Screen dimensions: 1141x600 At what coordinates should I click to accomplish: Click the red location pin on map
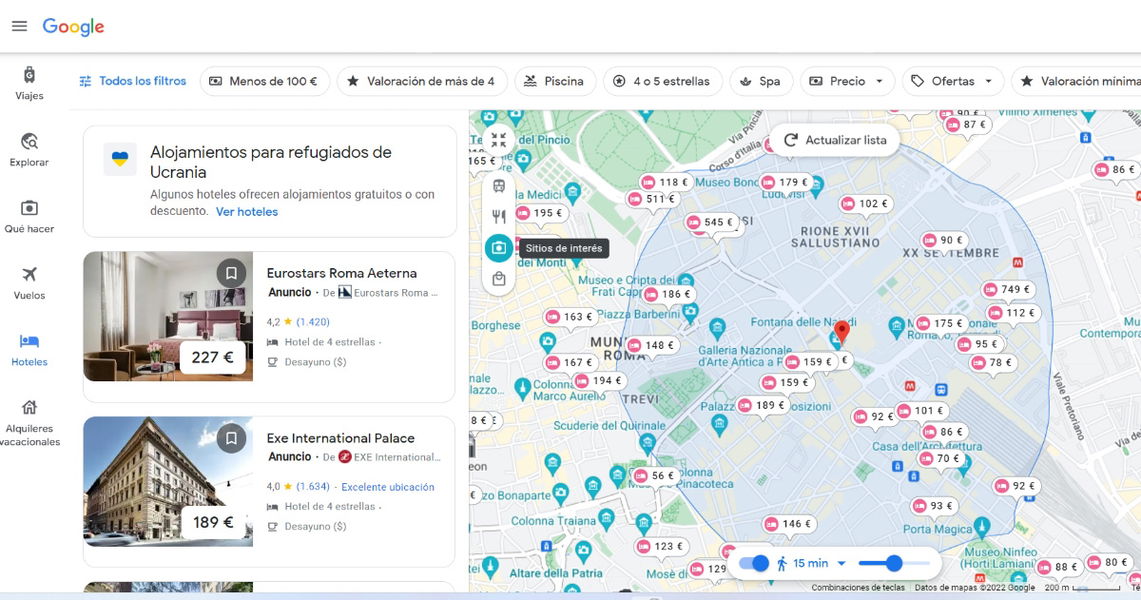(841, 331)
